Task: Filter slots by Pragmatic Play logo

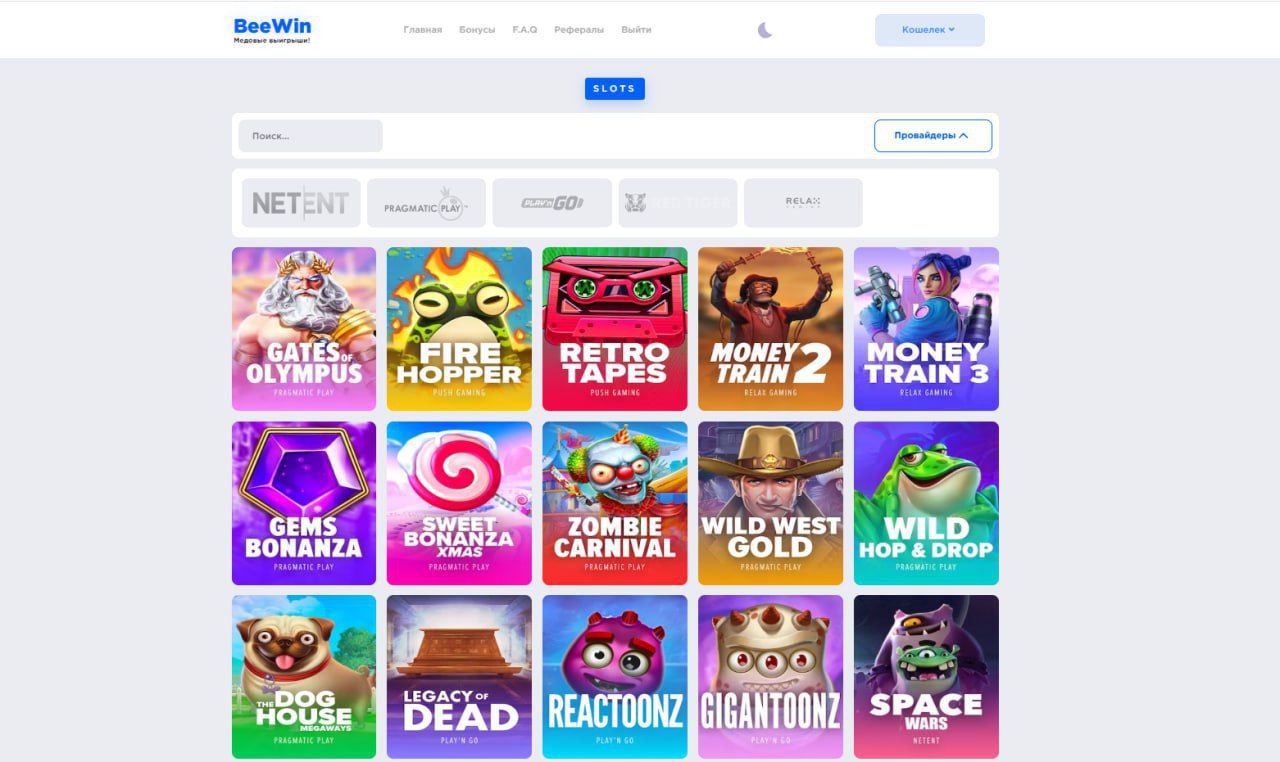Action: point(426,203)
